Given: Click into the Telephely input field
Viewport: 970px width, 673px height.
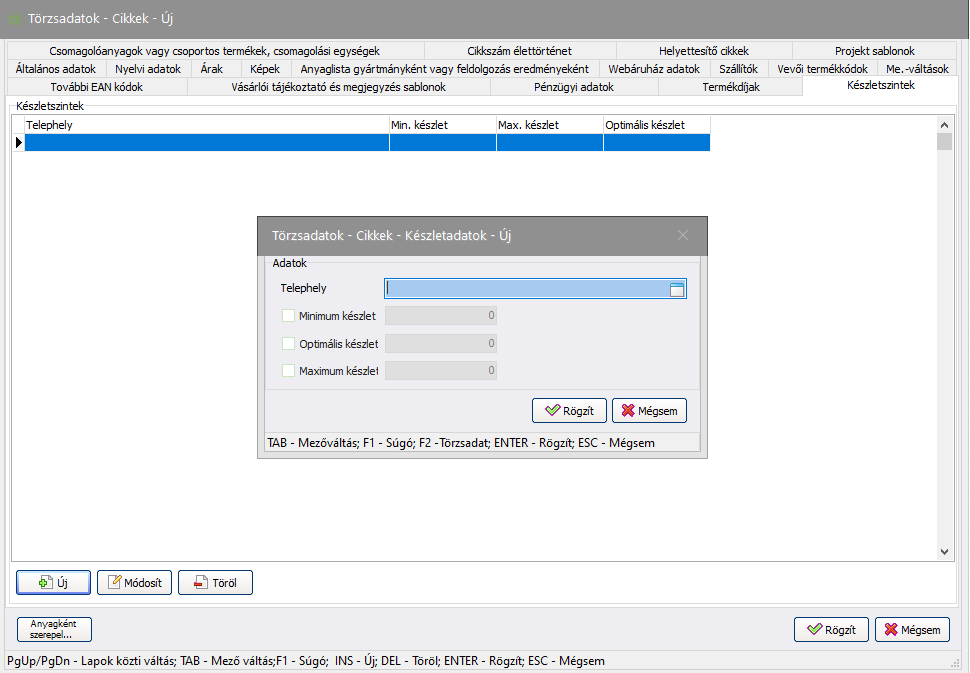Looking at the screenshot, I should pos(525,290).
